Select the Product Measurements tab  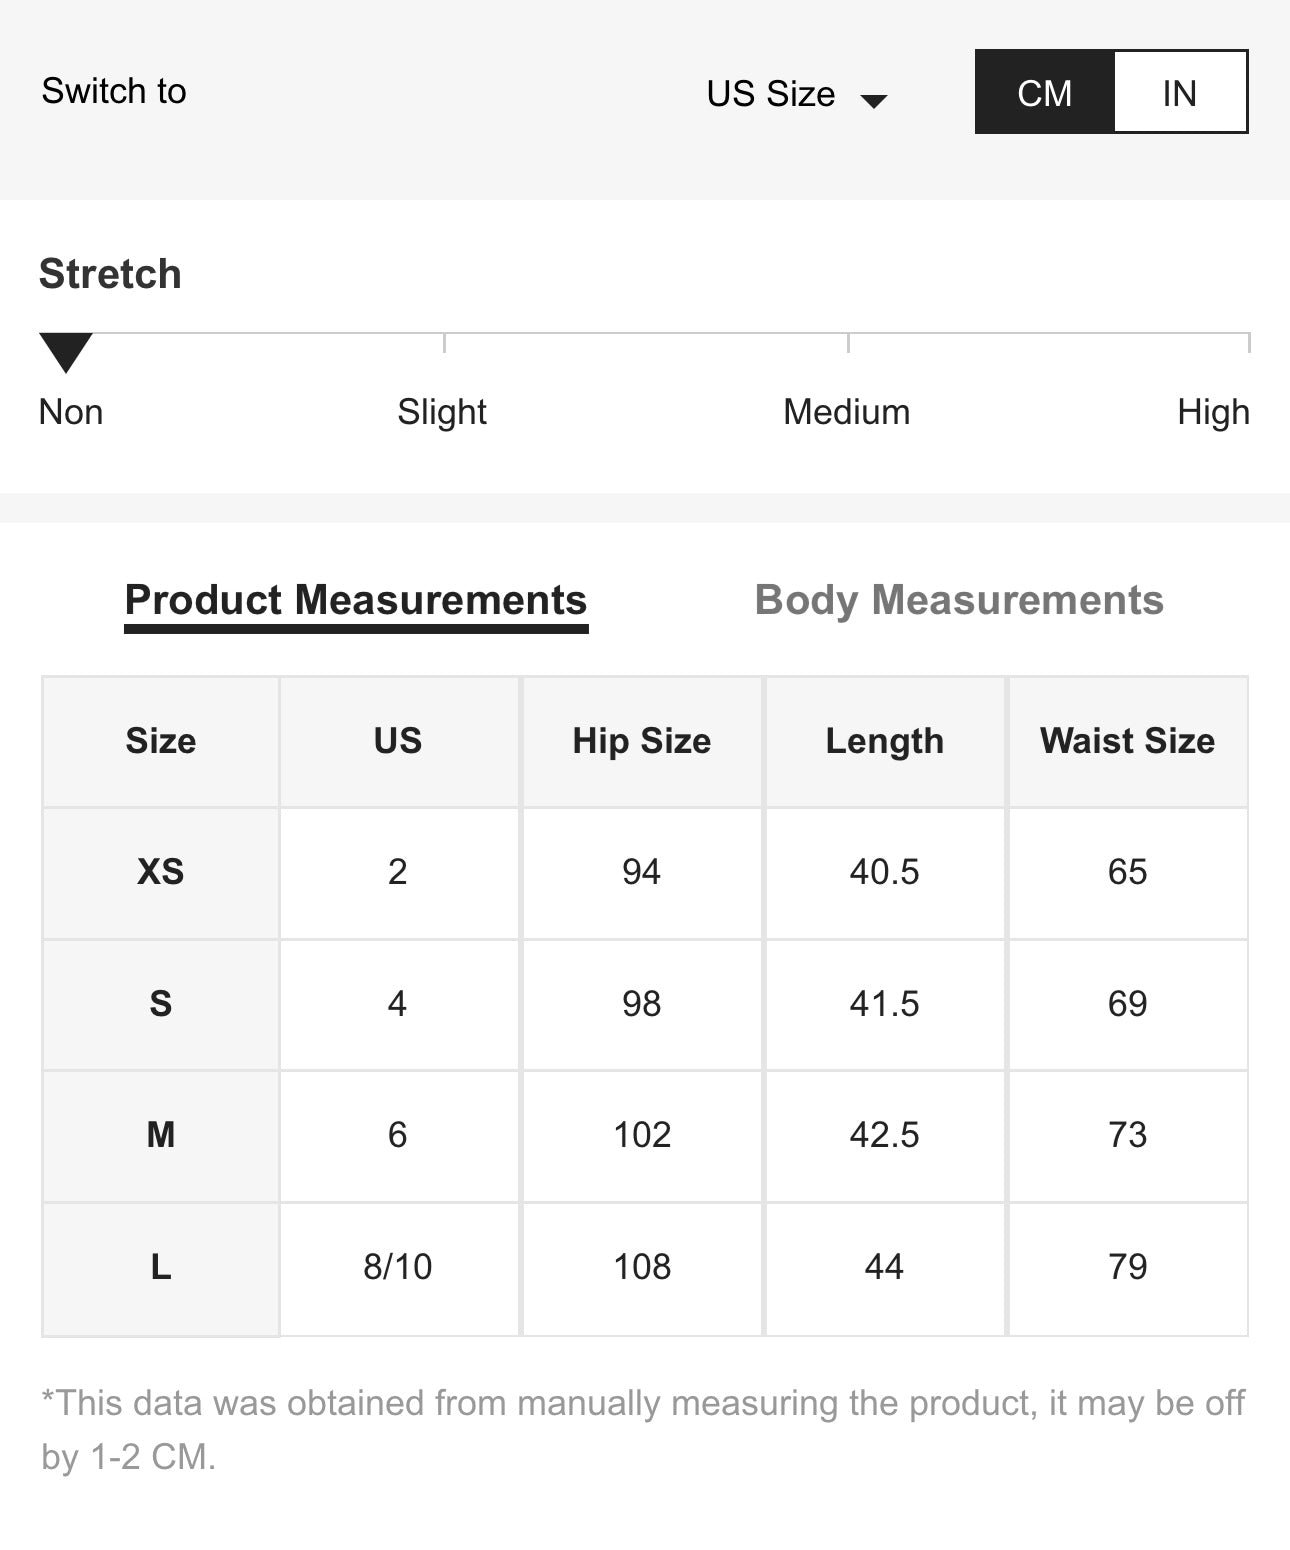click(356, 601)
